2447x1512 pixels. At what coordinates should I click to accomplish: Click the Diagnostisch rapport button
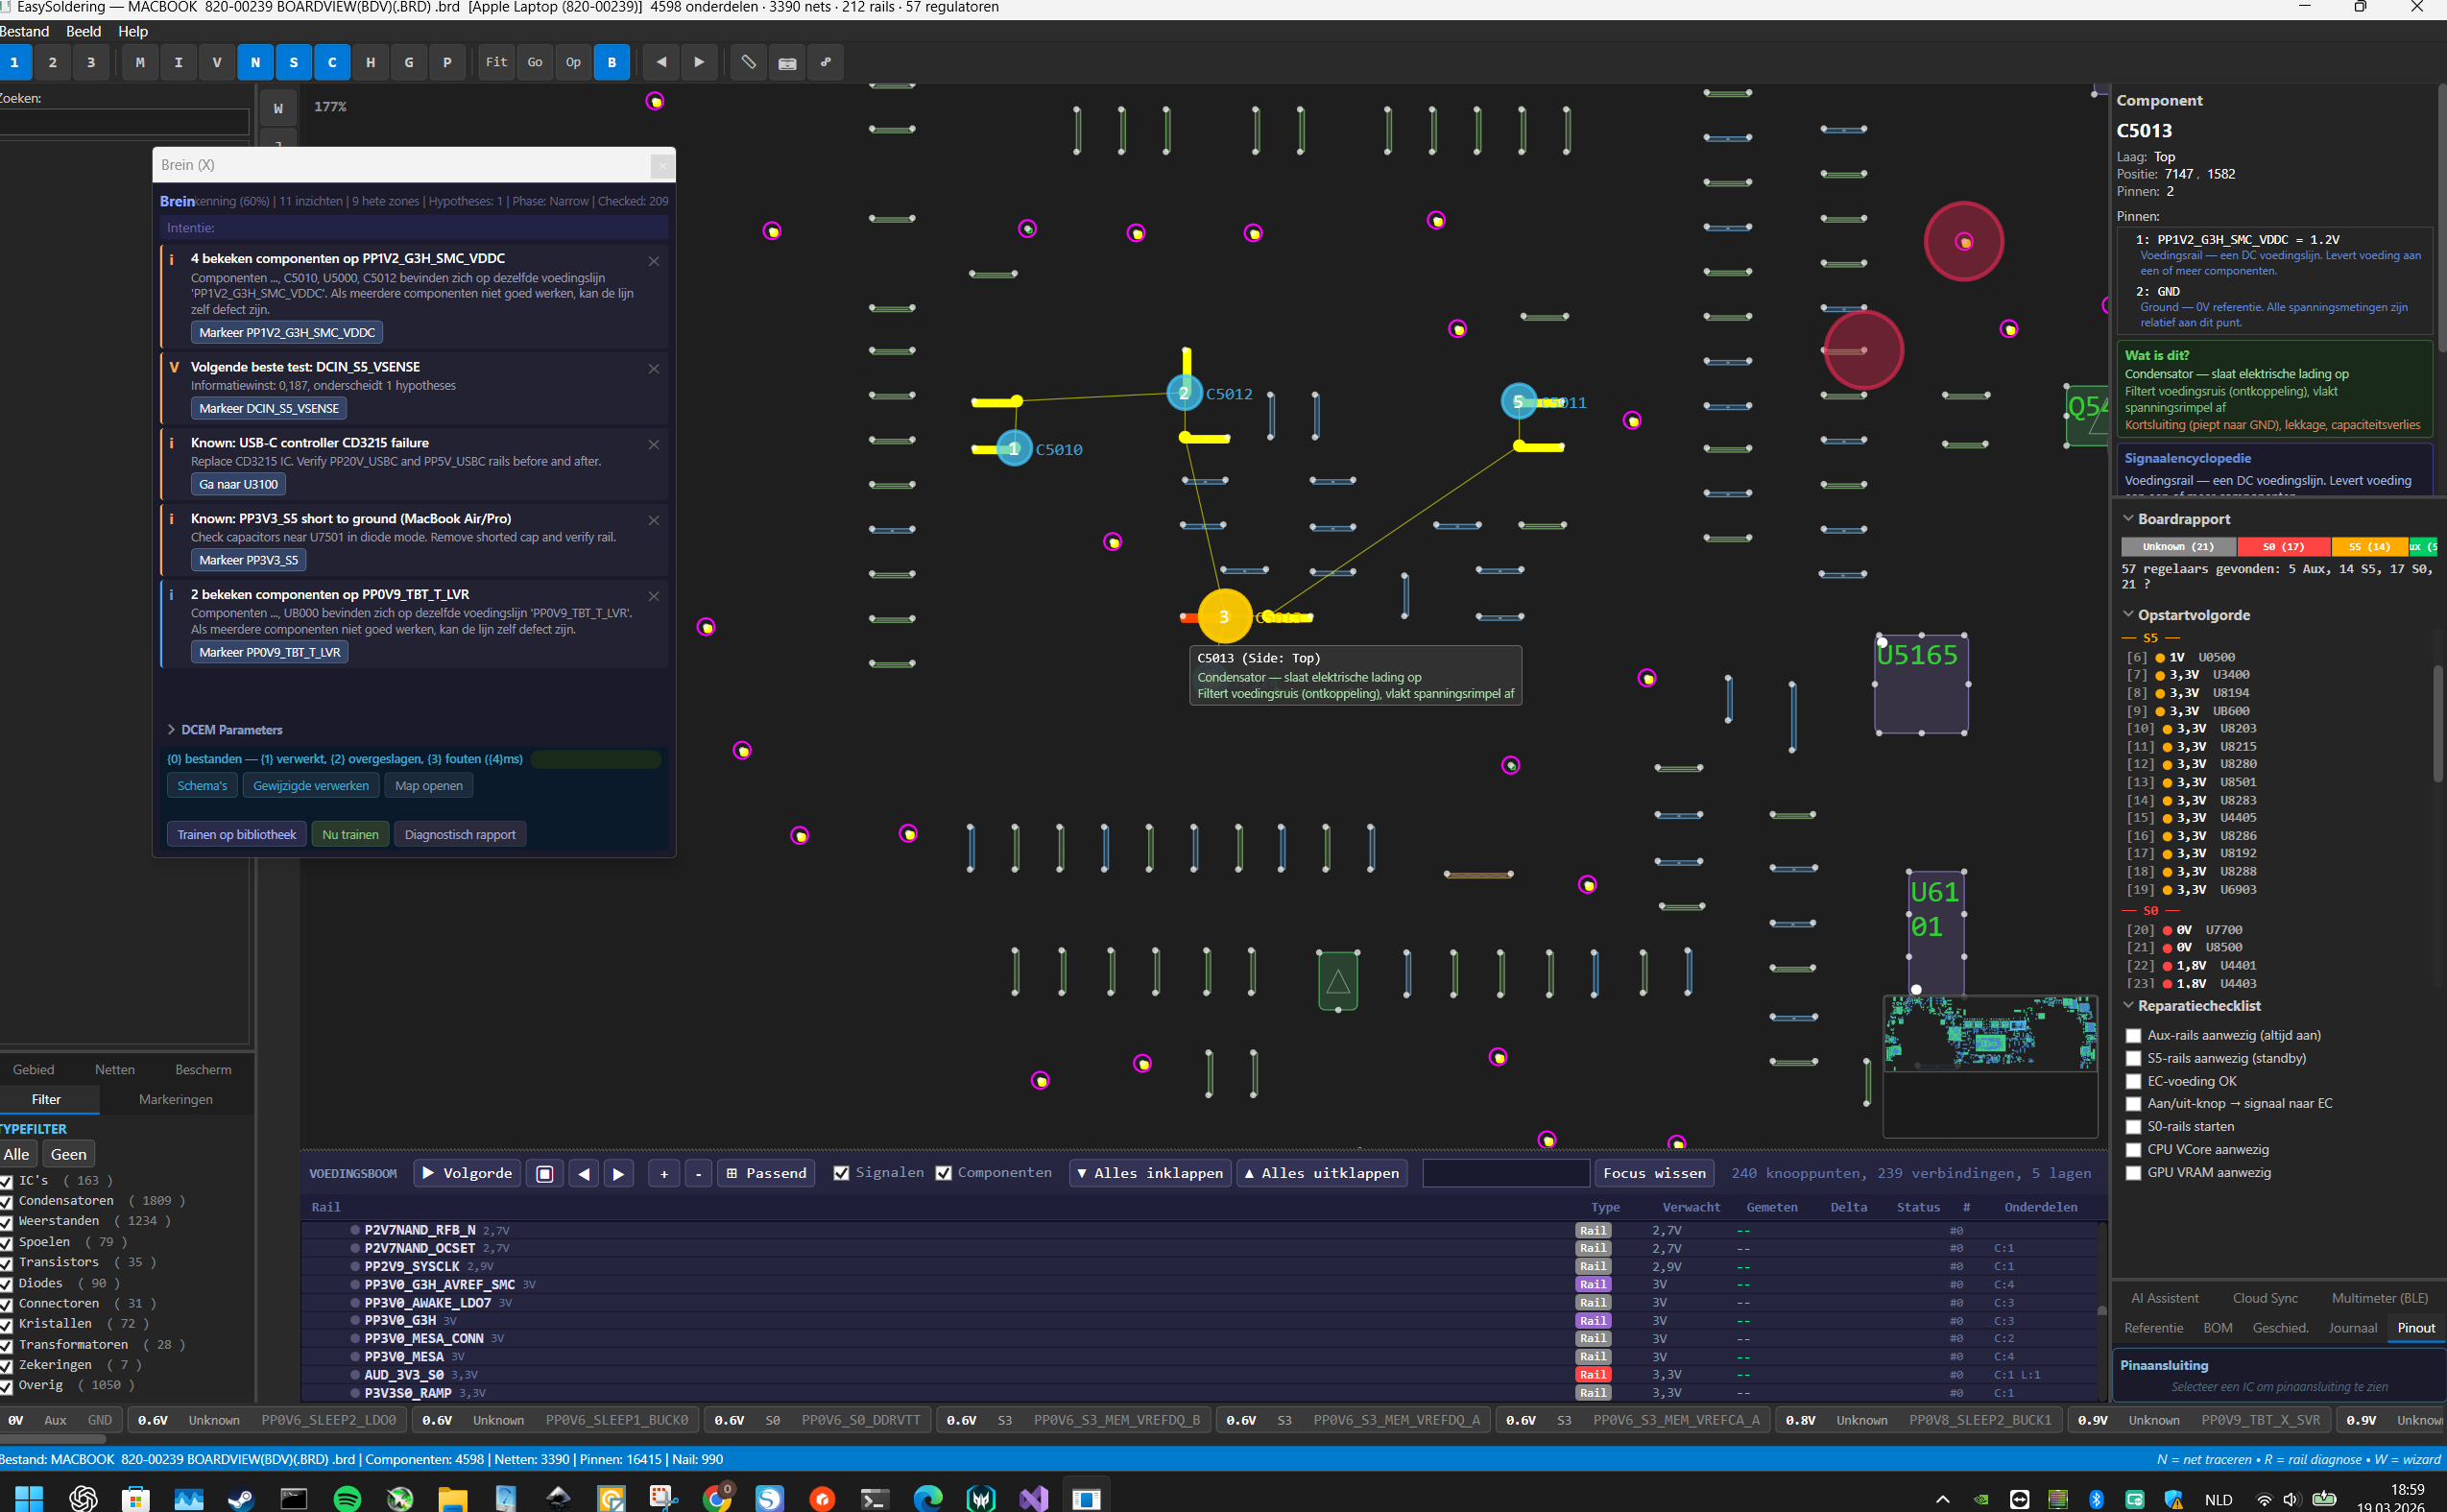pos(460,834)
